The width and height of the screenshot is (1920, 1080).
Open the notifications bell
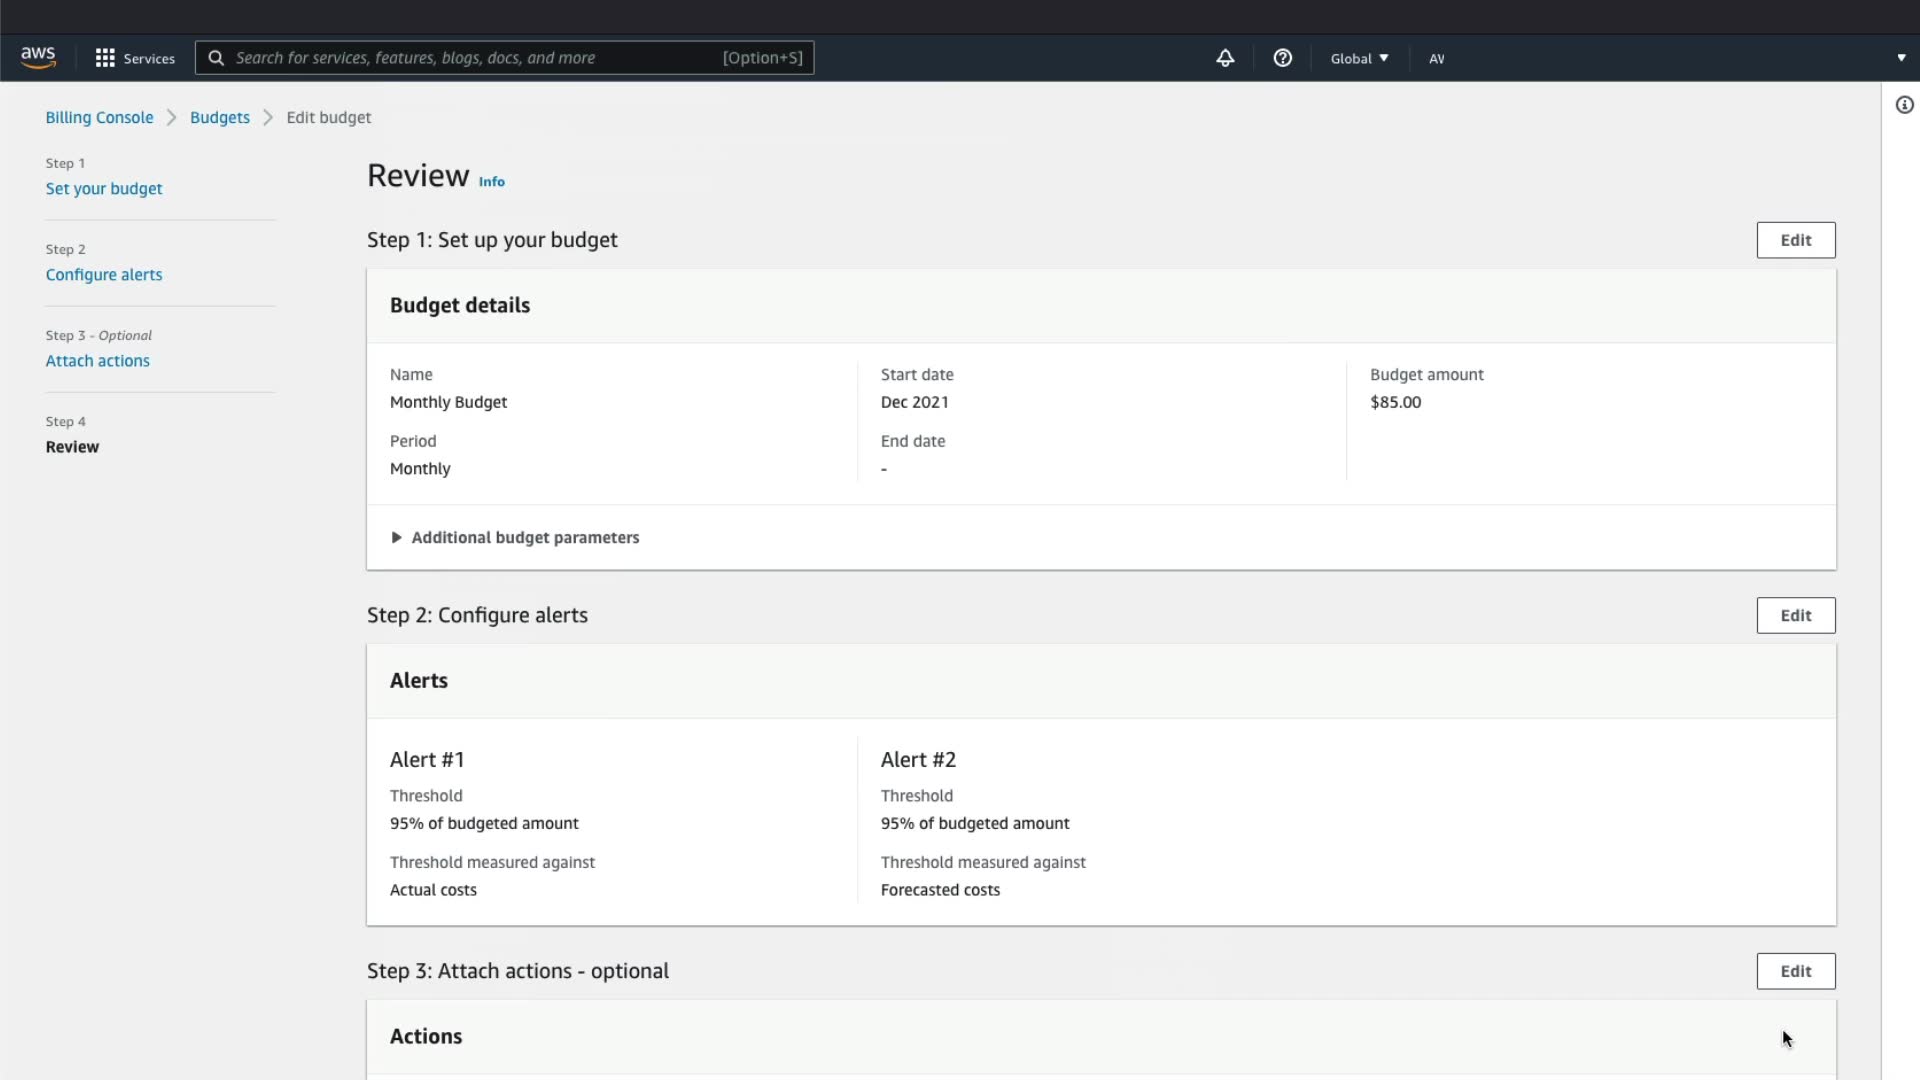pos(1225,58)
